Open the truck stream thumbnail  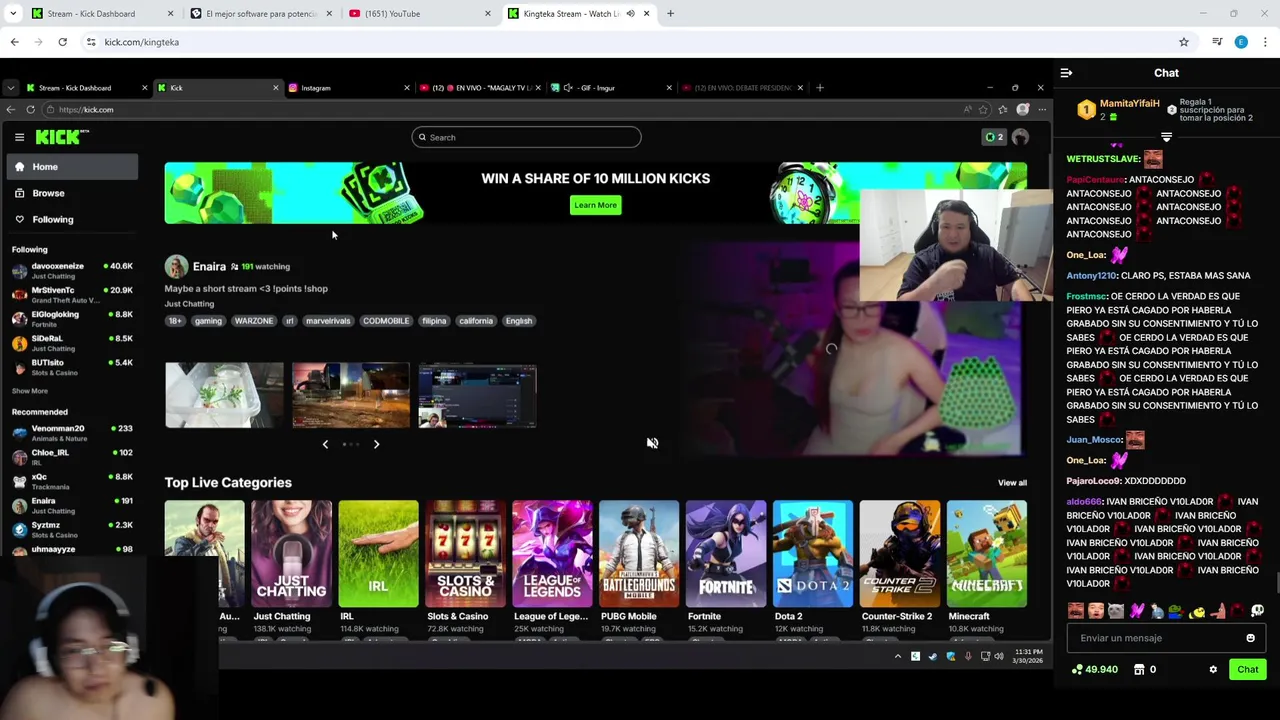click(x=351, y=396)
